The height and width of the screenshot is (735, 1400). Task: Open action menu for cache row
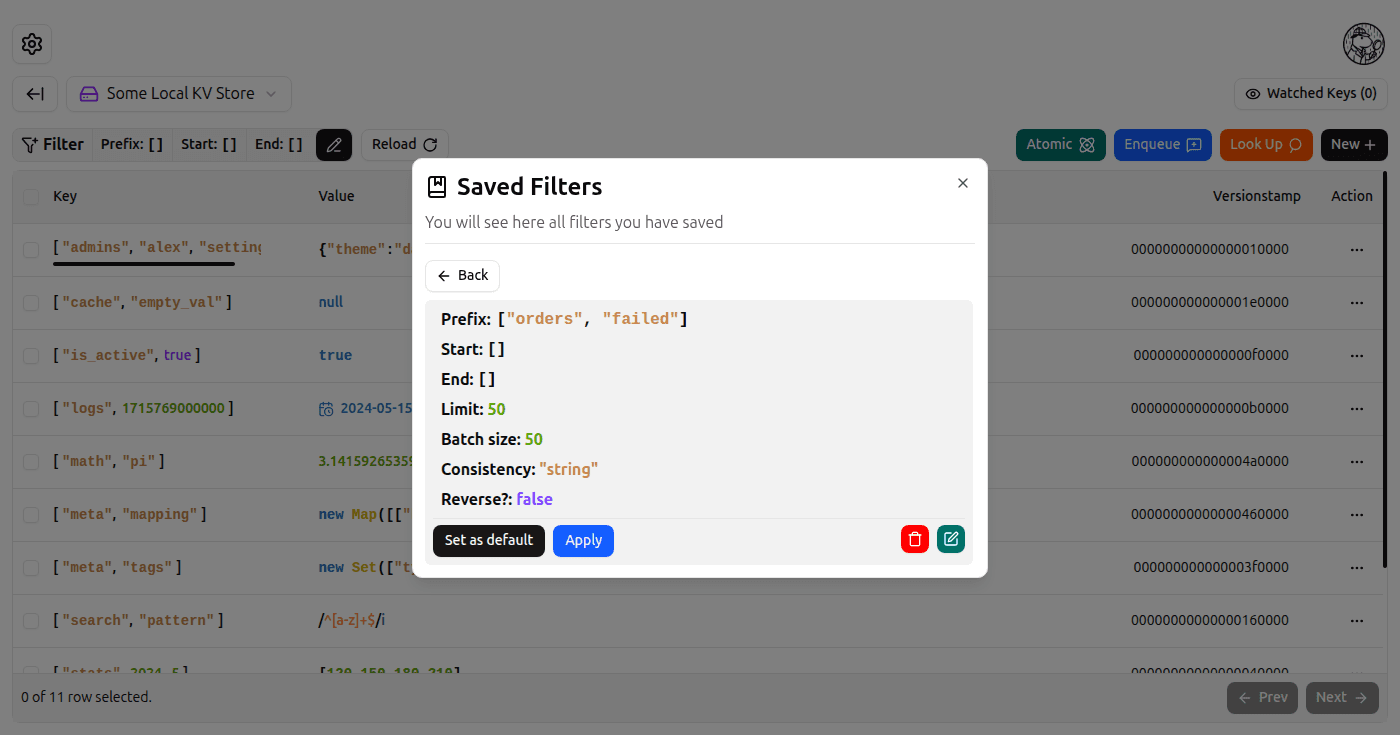point(1357,303)
